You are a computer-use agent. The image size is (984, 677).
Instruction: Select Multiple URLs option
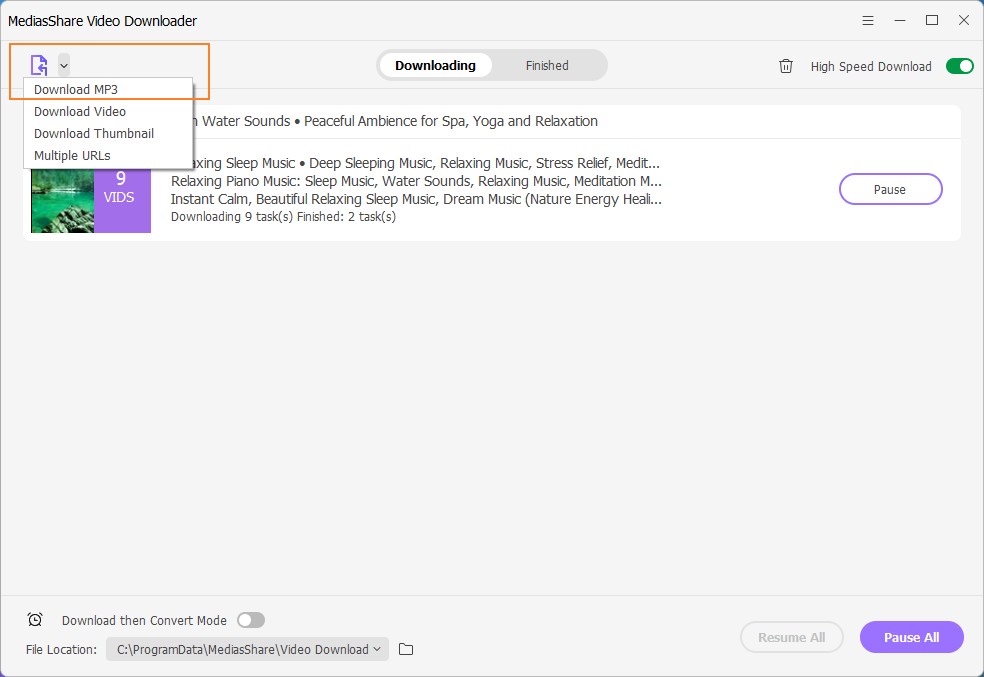click(x=72, y=156)
